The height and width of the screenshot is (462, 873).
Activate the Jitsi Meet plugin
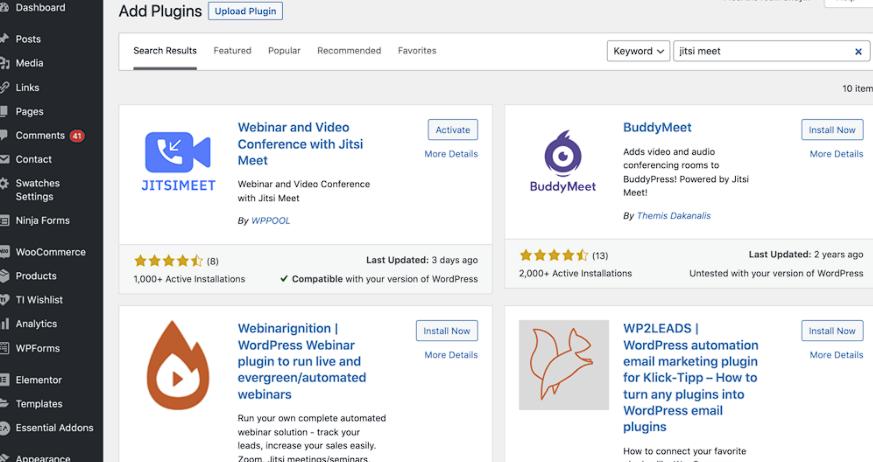pyautogui.click(x=453, y=130)
